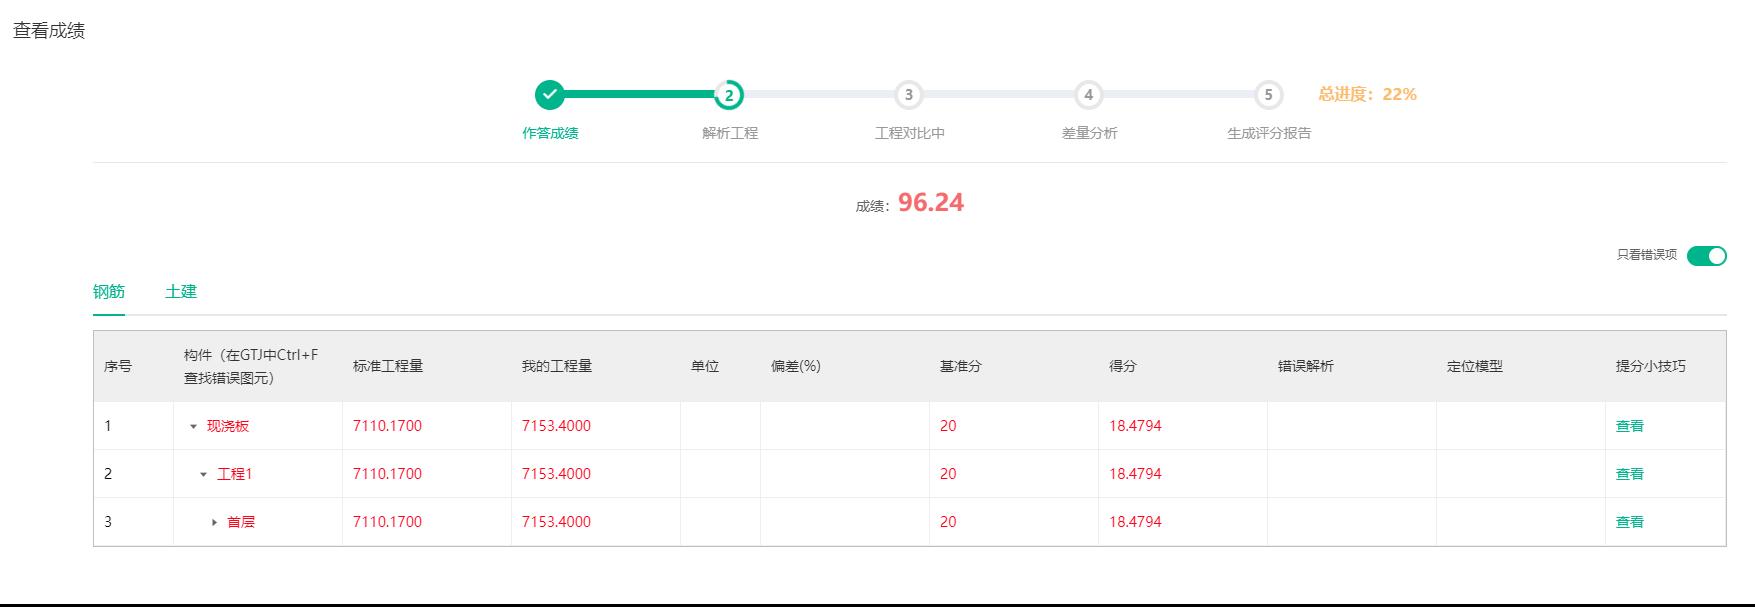
Task: Click the completed checkmark step icon
Action: [x=549, y=95]
